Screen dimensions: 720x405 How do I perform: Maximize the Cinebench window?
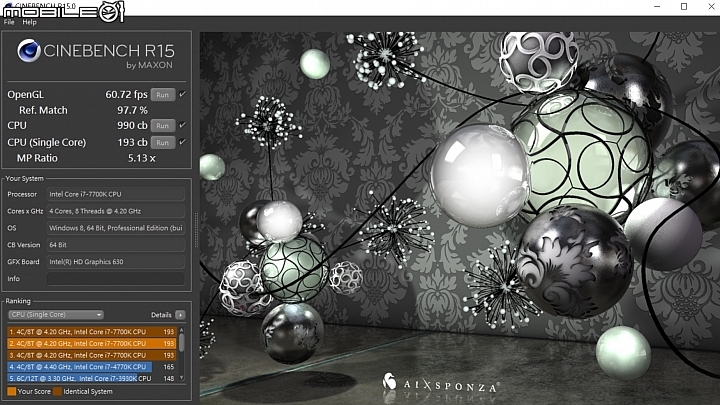tap(684, 6)
